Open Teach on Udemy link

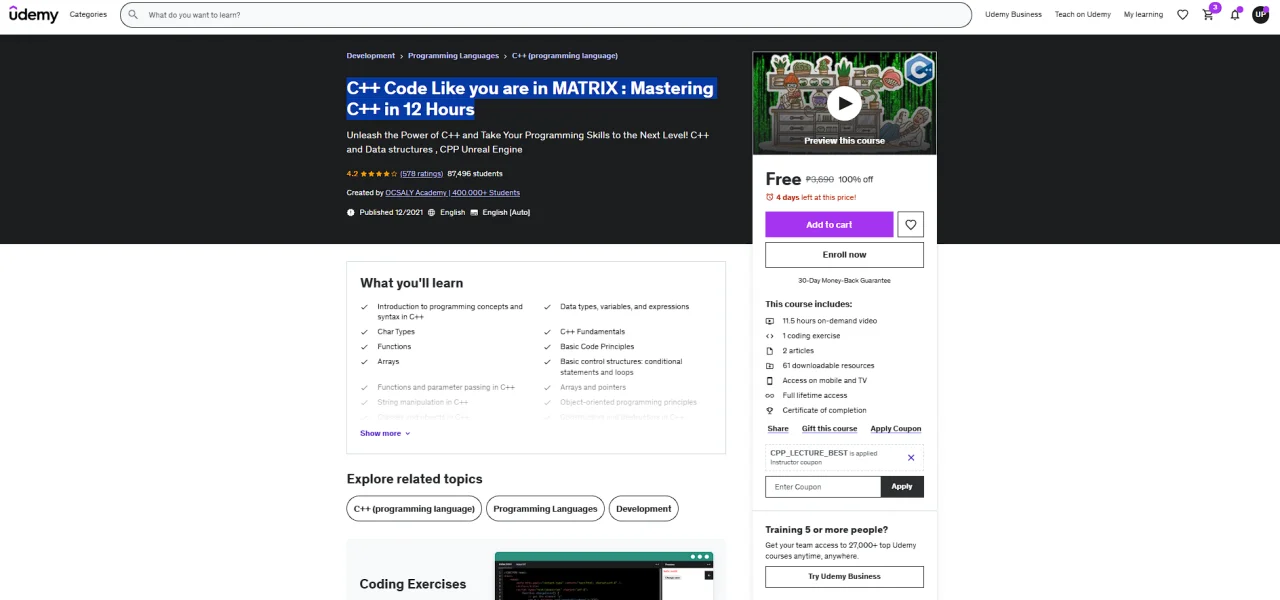(1083, 15)
